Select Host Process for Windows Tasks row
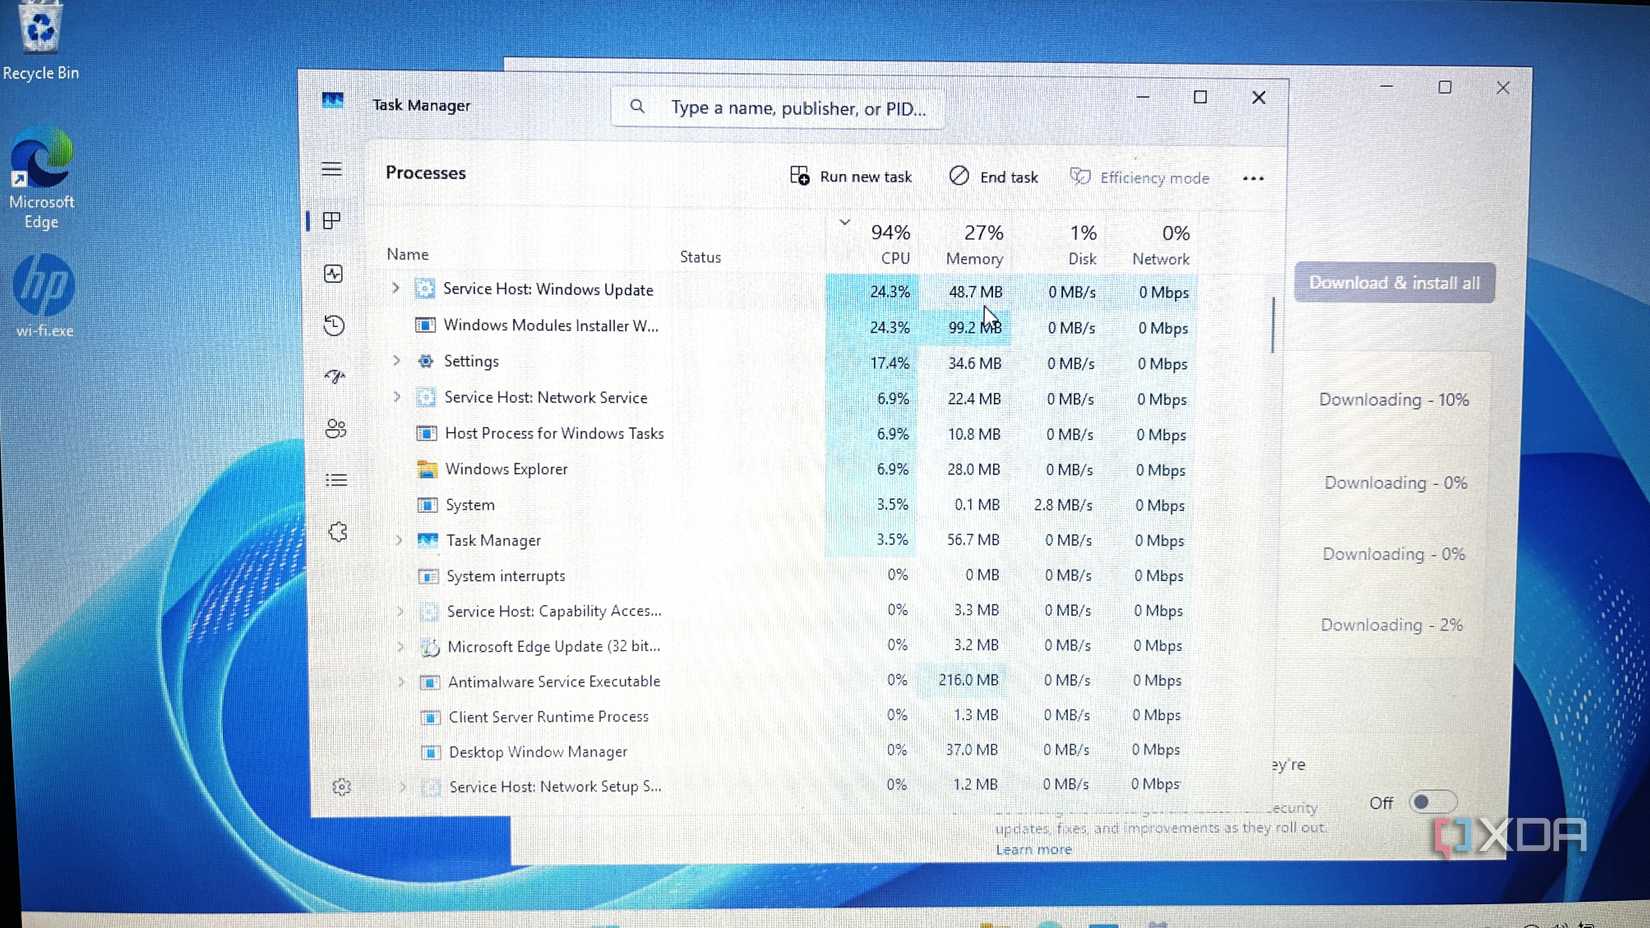Screen dimensions: 1650x928 pos(790,434)
